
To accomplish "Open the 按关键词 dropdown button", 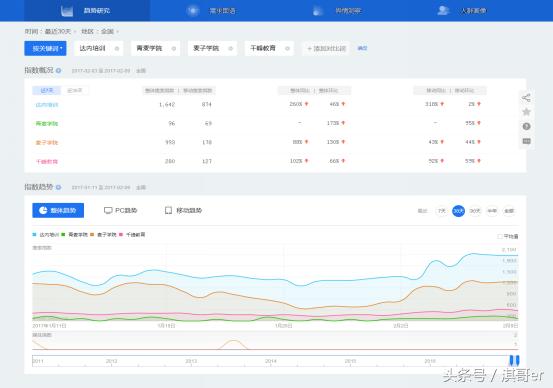I will (x=45, y=48).
